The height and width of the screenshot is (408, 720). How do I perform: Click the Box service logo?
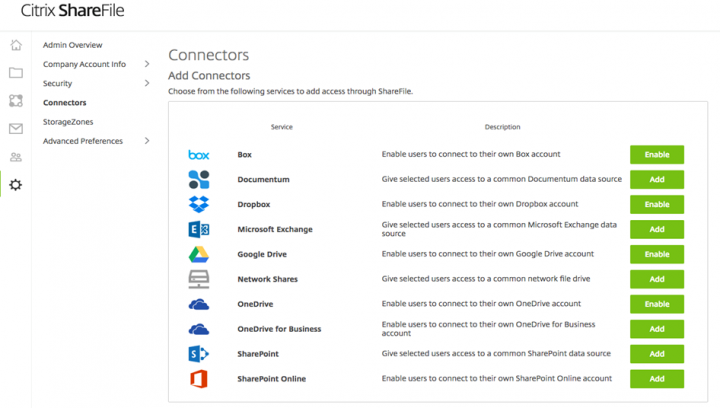pyautogui.click(x=199, y=155)
